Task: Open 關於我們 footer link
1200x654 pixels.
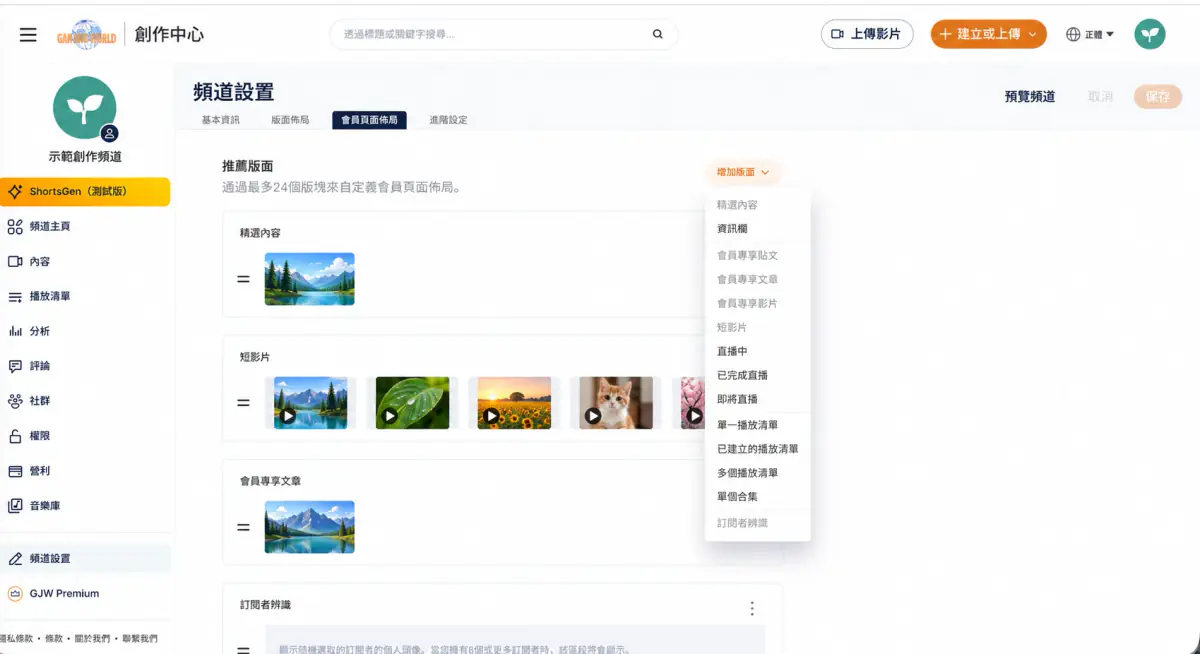Action: click(x=92, y=638)
